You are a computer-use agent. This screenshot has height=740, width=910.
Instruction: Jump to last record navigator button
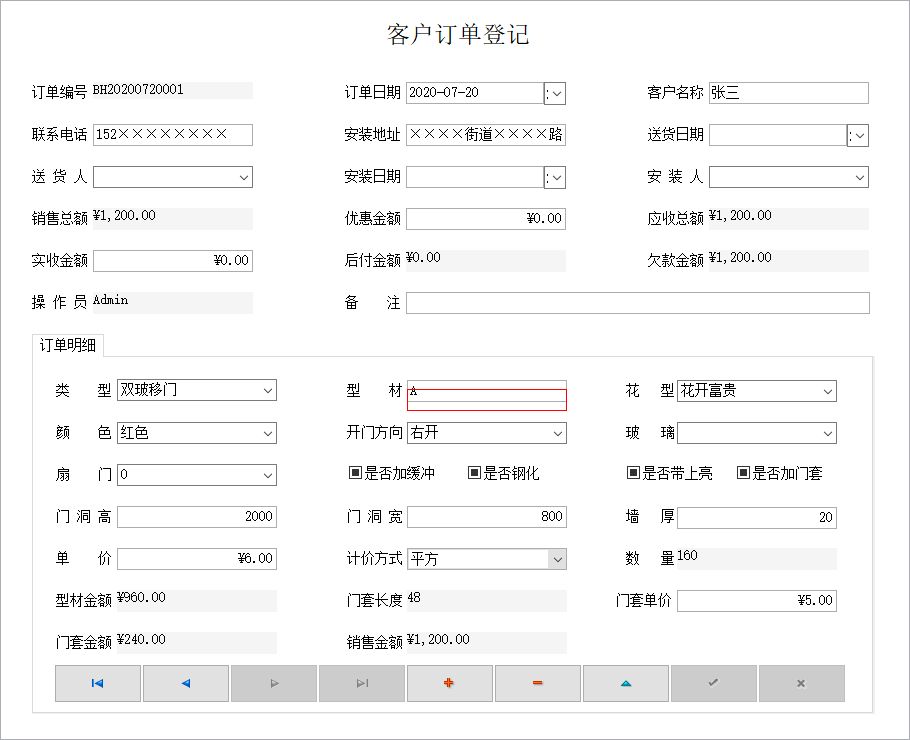pyautogui.click(x=362, y=683)
